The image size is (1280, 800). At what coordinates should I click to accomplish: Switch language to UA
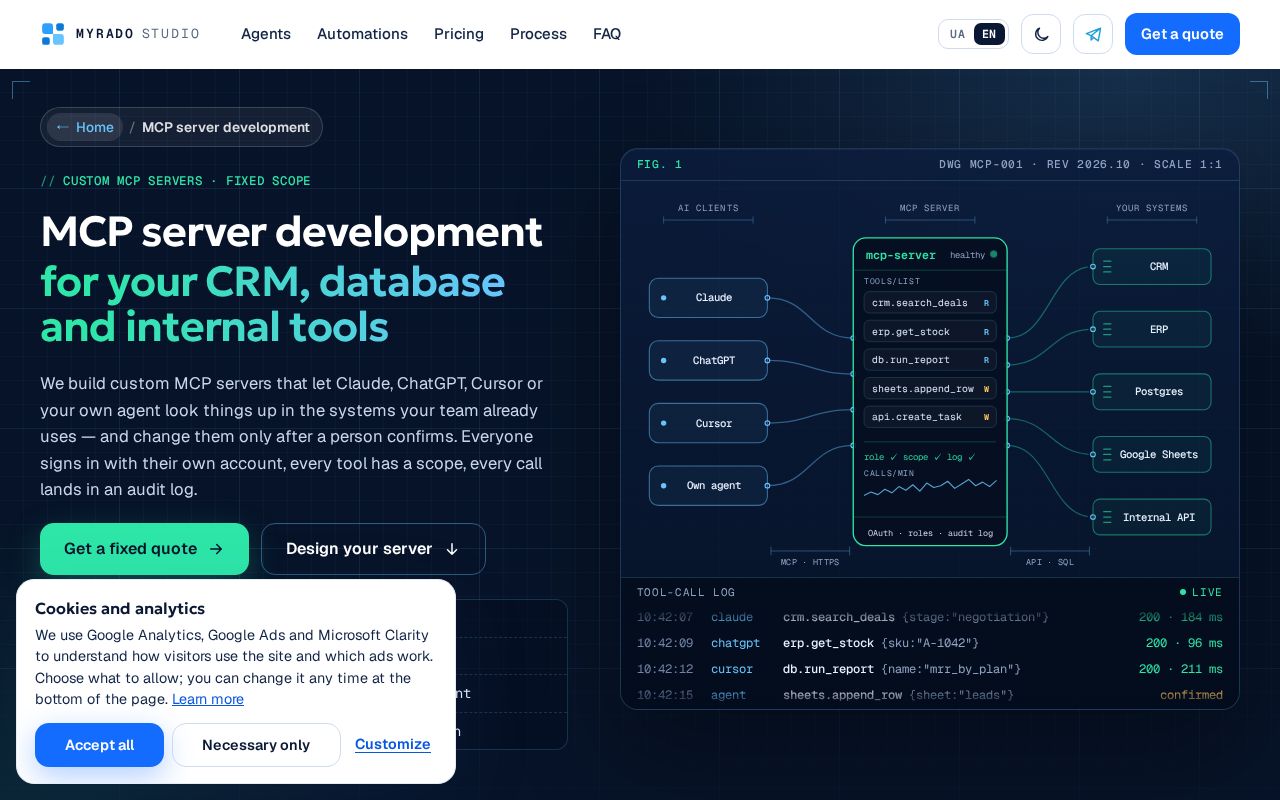point(957,34)
